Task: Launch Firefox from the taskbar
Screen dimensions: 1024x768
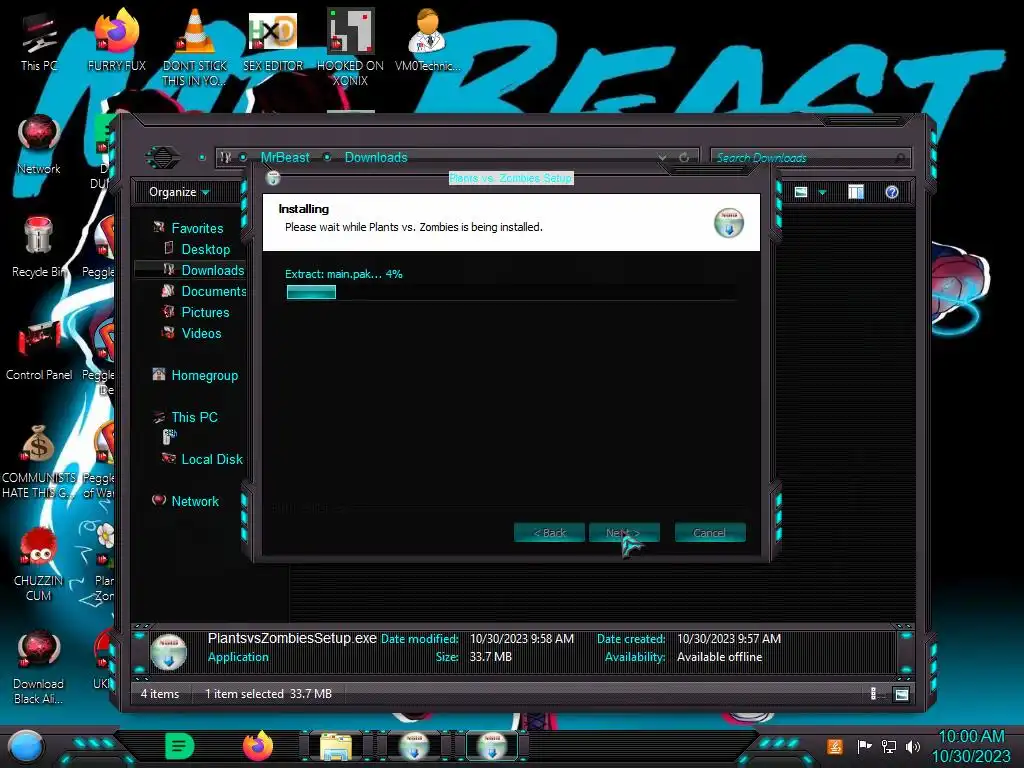Action: tap(258, 746)
